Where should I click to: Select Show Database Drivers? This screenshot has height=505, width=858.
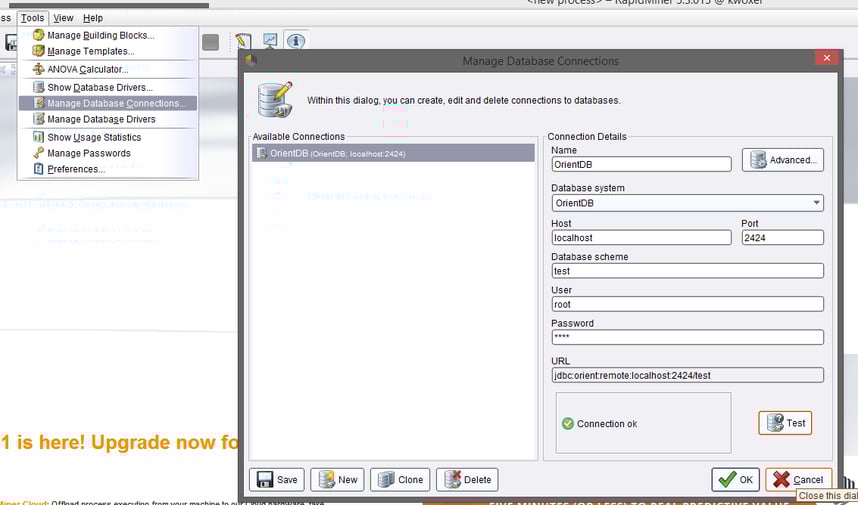click(99, 88)
